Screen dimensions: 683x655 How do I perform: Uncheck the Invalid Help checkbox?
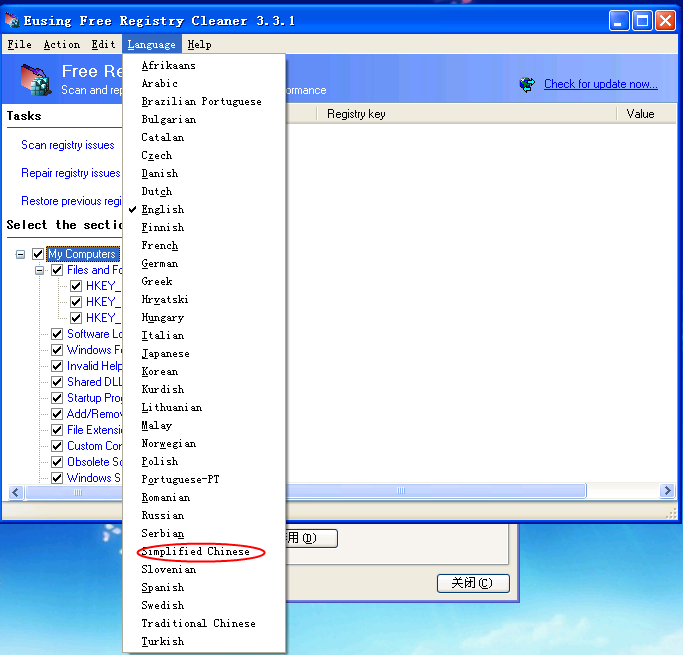pyautogui.click(x=57, y=366)
